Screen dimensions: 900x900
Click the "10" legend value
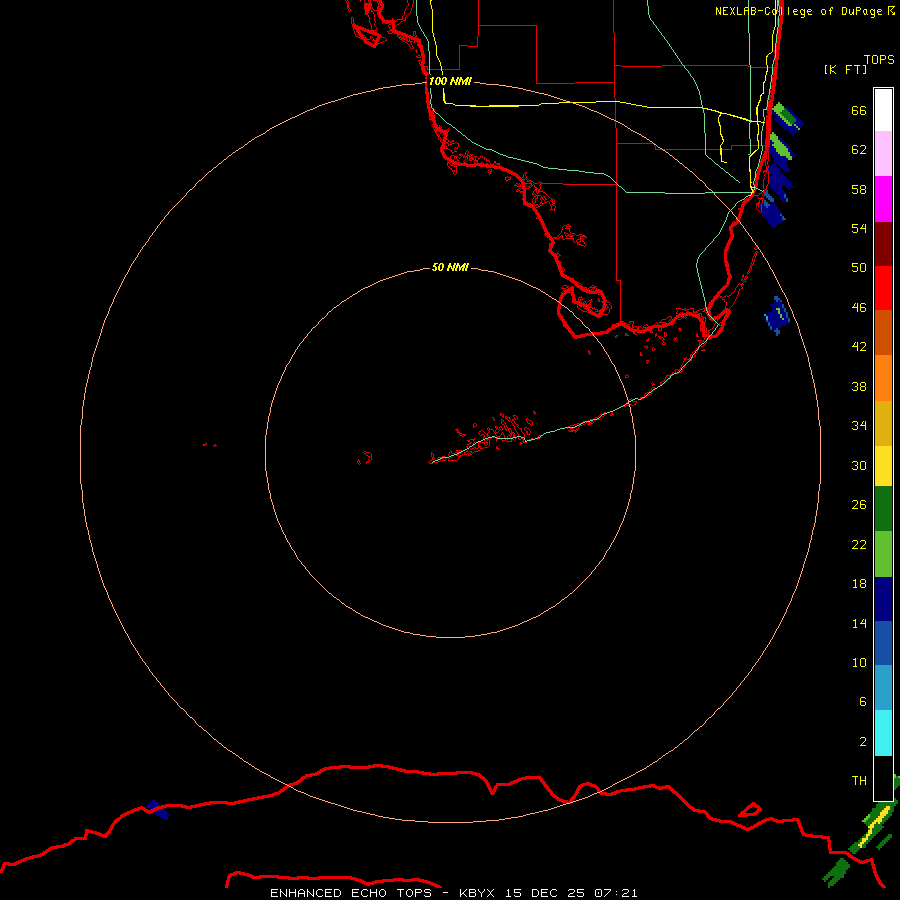(x=859, y=663)
